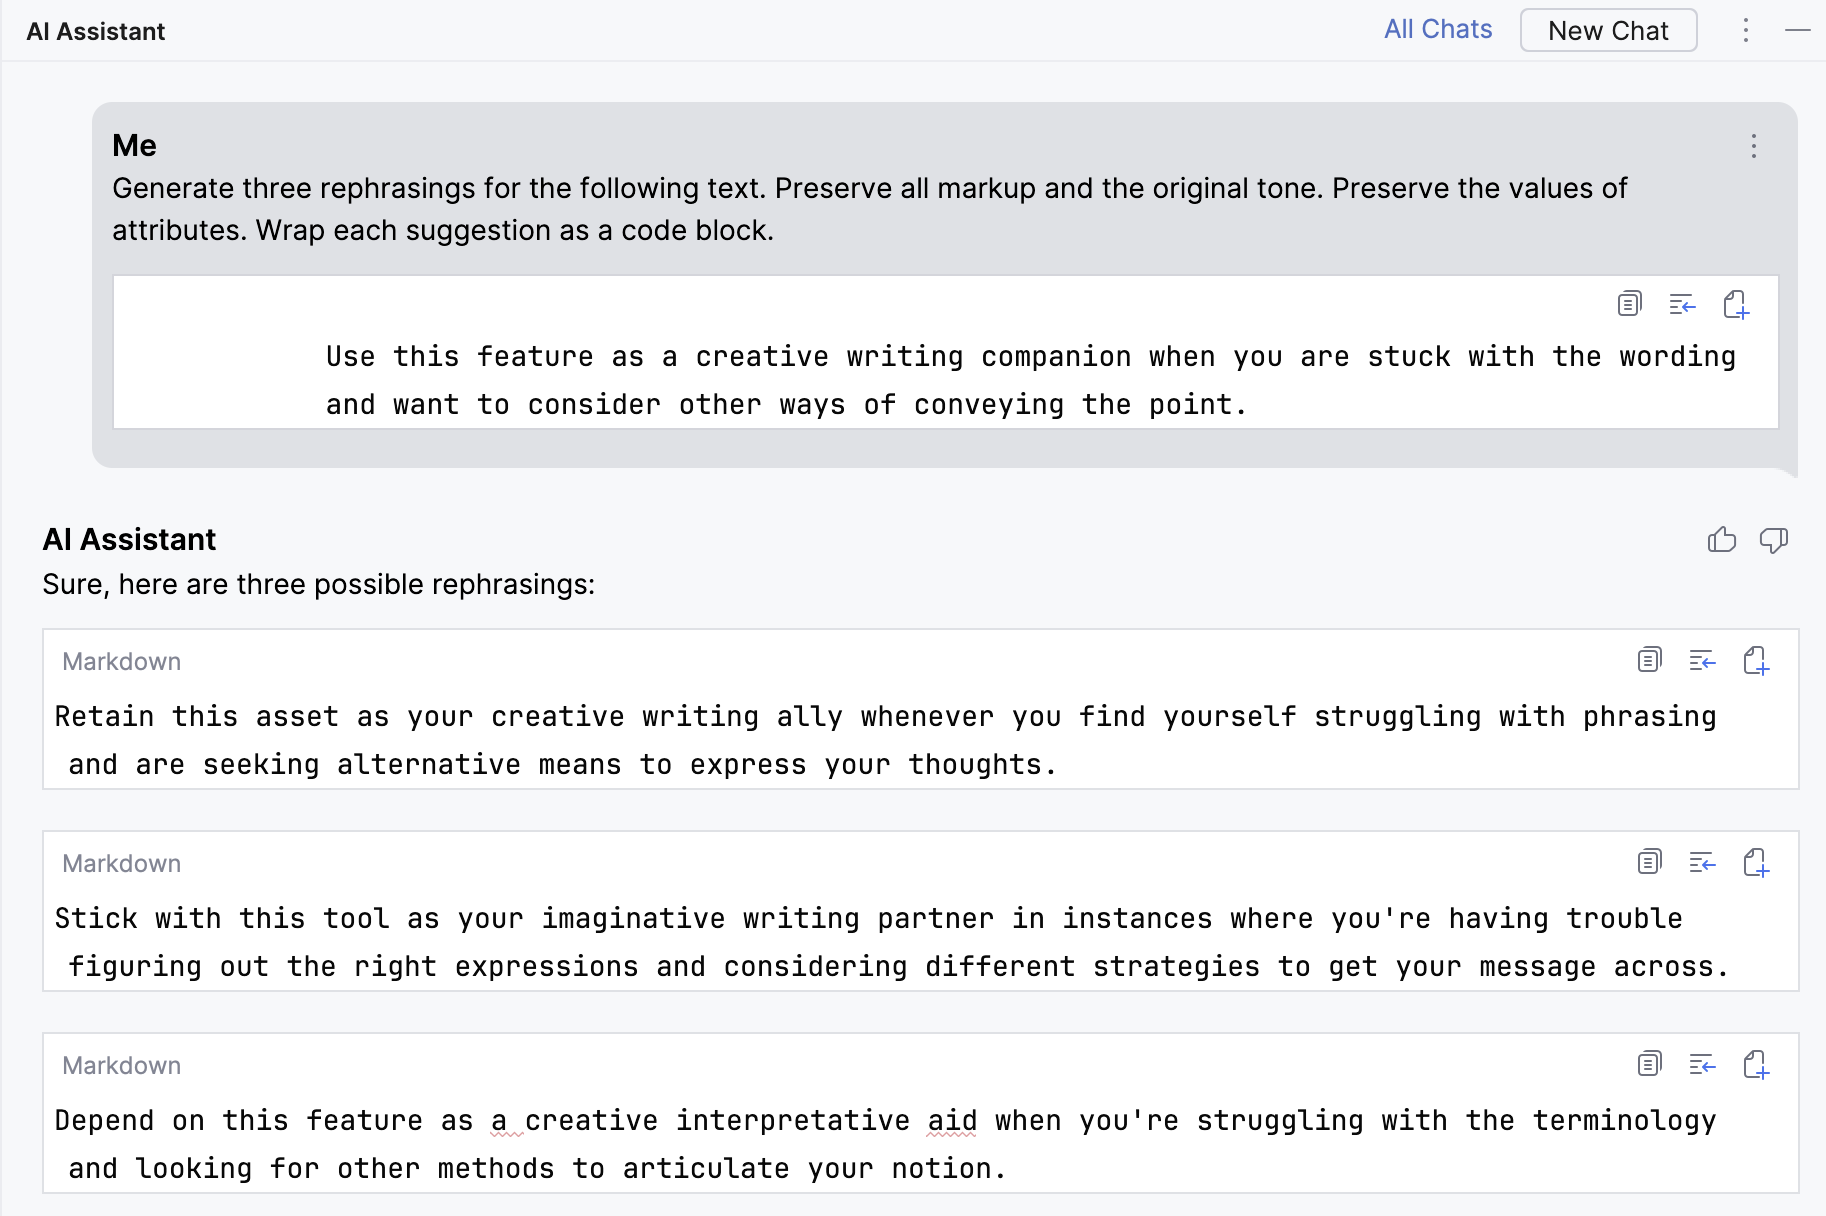The image size is (1826, 1216).
Task: Create a new file from the second Markdown snippet
Action: coord(1756,863)
